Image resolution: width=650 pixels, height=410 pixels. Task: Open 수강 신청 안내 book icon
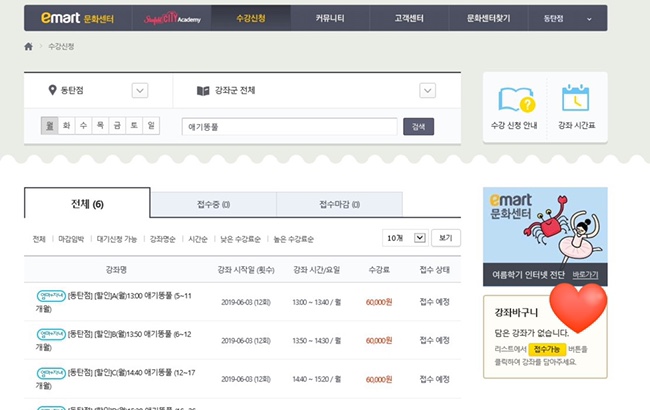[x=516, y=99]
